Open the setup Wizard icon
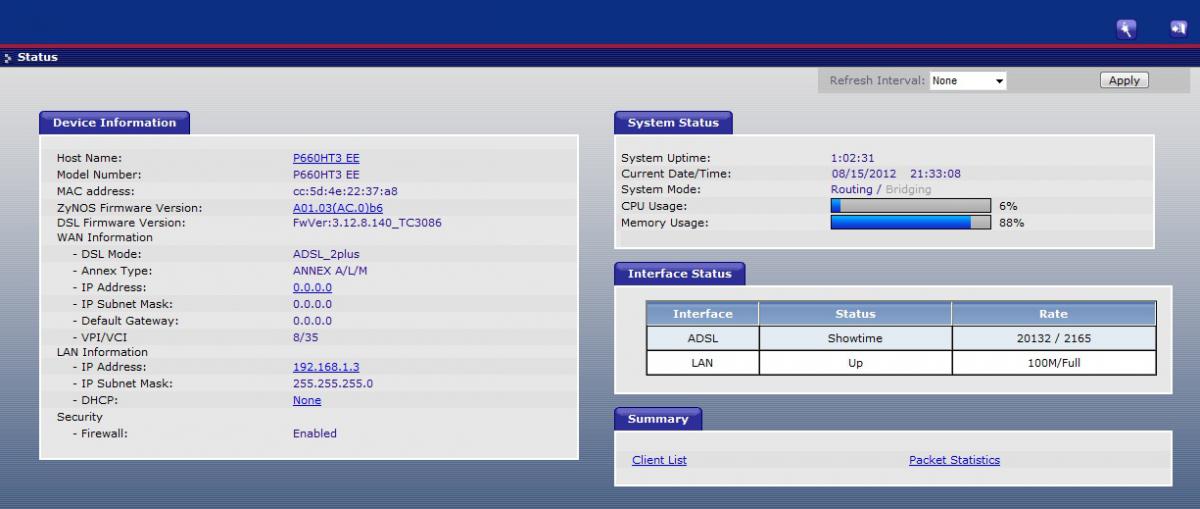The width and height of the screenshot is (1200, 509). tap(1126, 30)
